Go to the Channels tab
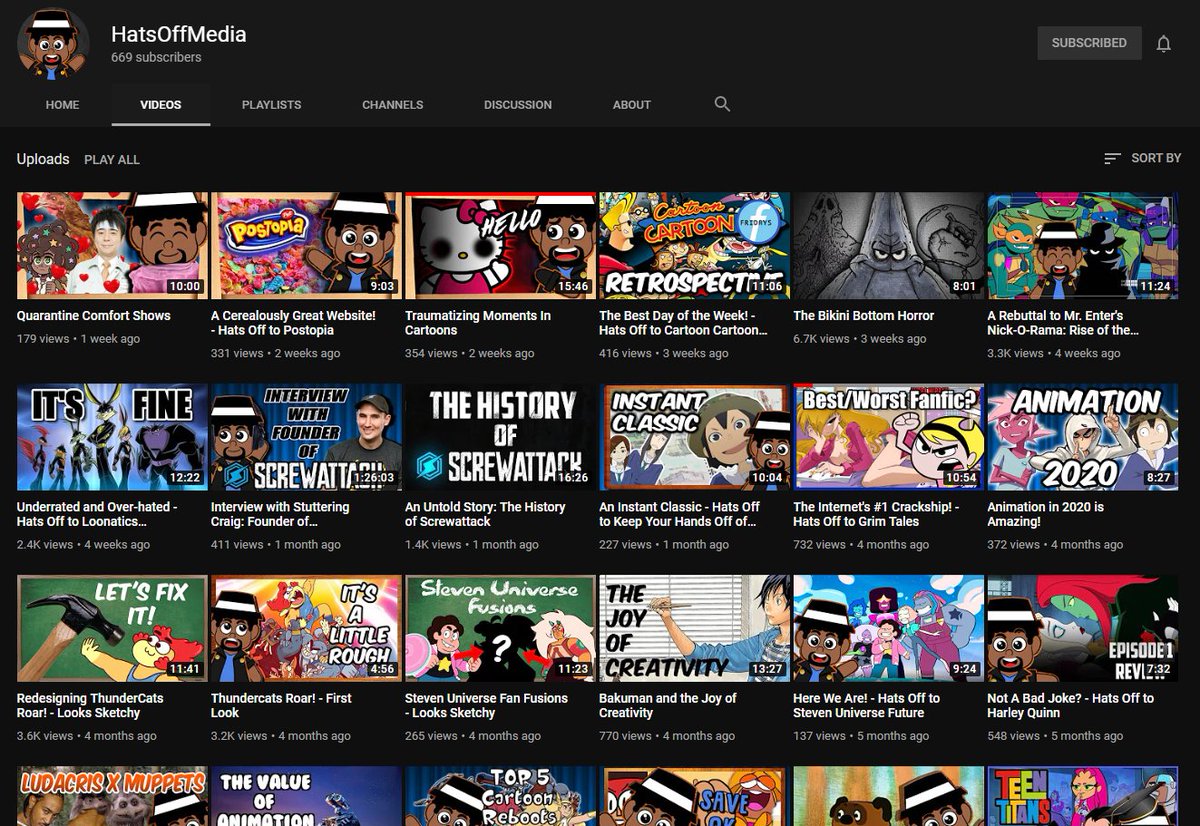 tap(392, 105)
